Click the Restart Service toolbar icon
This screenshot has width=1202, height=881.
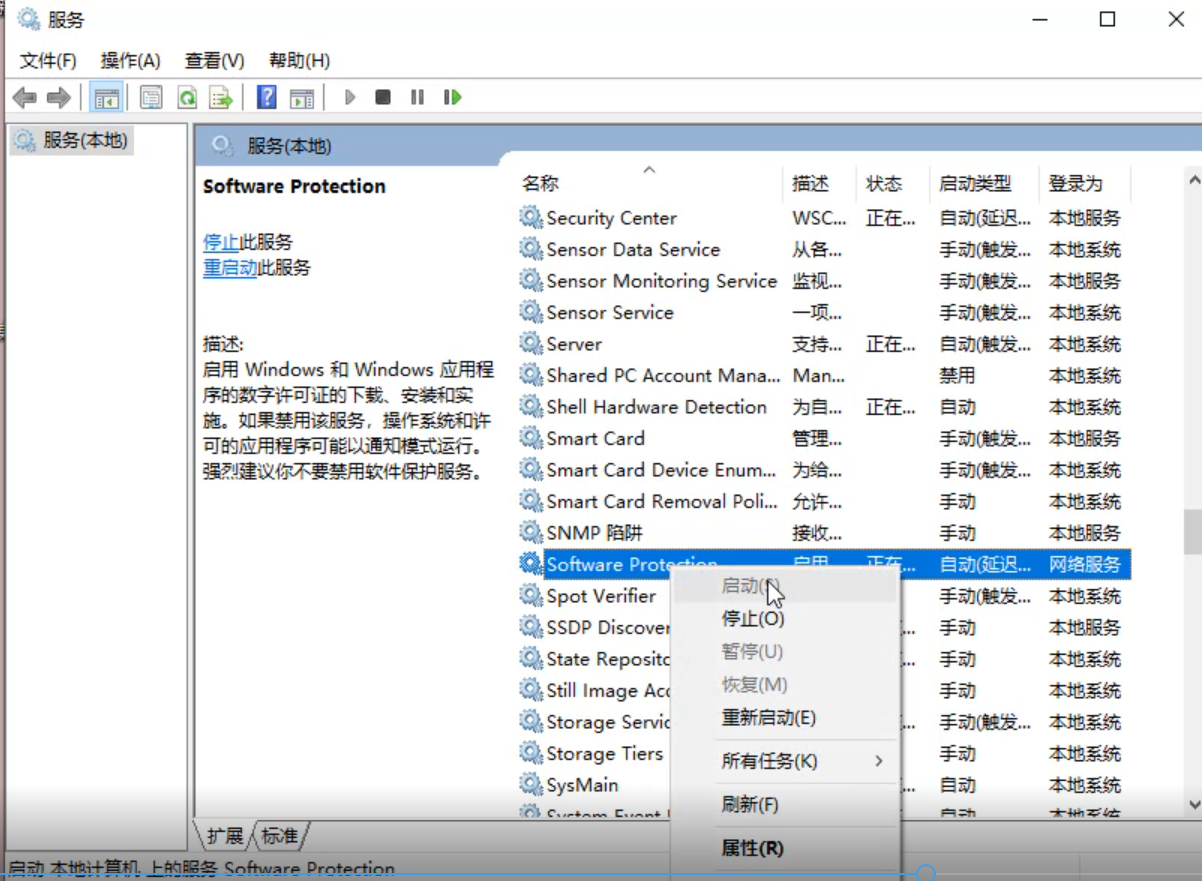pyautogui.click(x=453, y=97)
